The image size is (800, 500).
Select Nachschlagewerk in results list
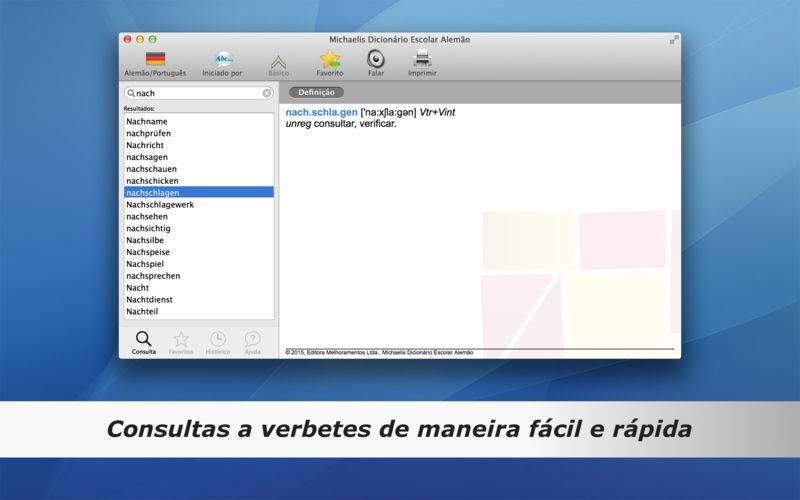click(x=199, y=205)
